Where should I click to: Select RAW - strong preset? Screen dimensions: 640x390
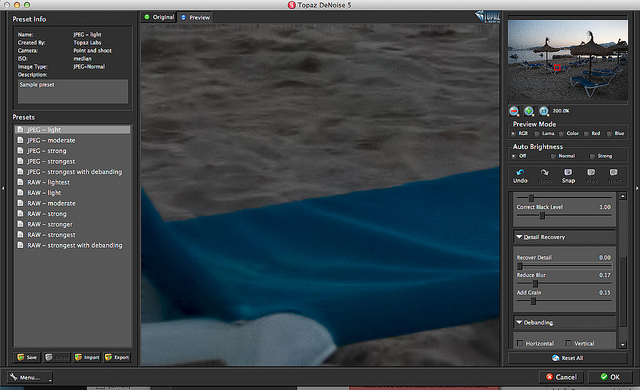[73, 214]
